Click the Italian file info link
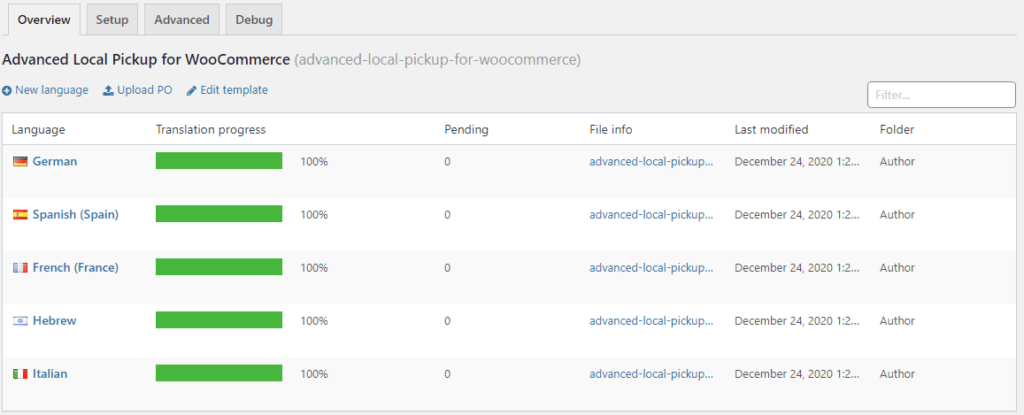 651,374
